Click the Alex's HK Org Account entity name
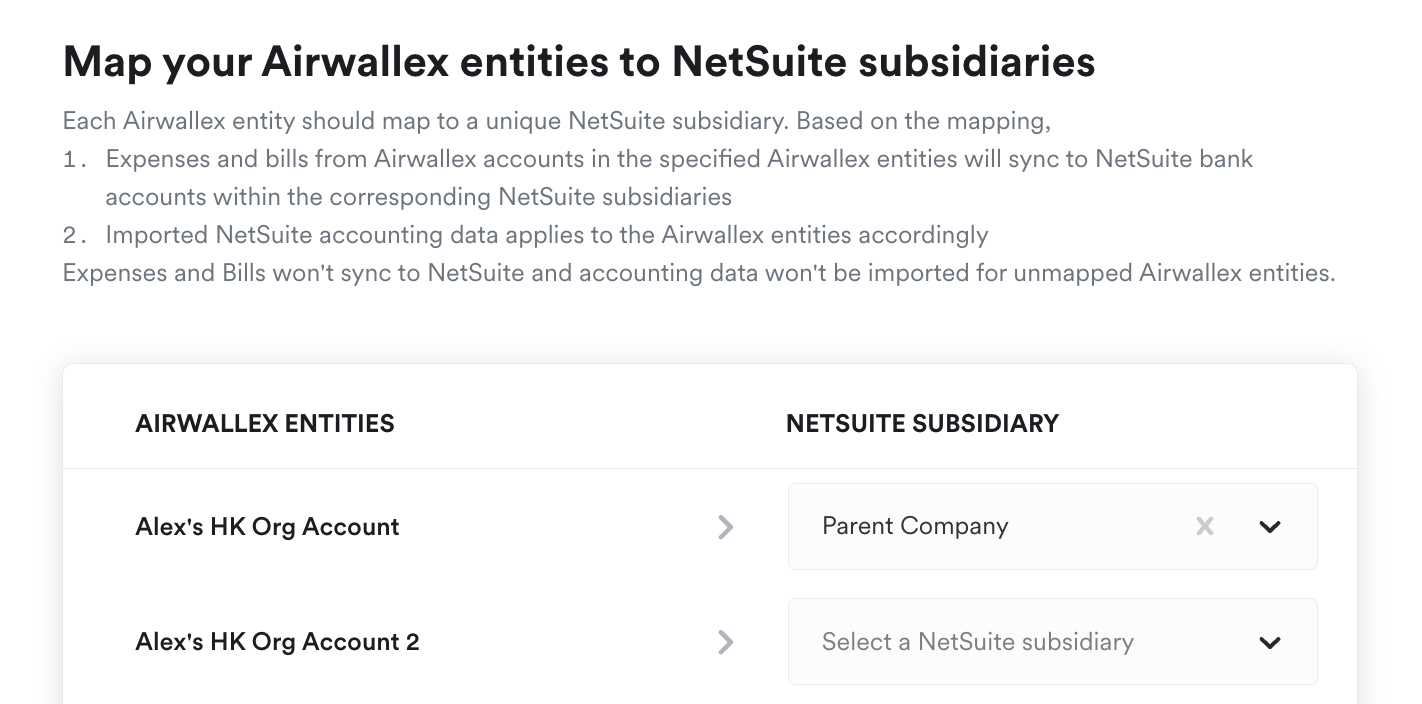This screenshot has width=1422, height=704. click(267, 527)
